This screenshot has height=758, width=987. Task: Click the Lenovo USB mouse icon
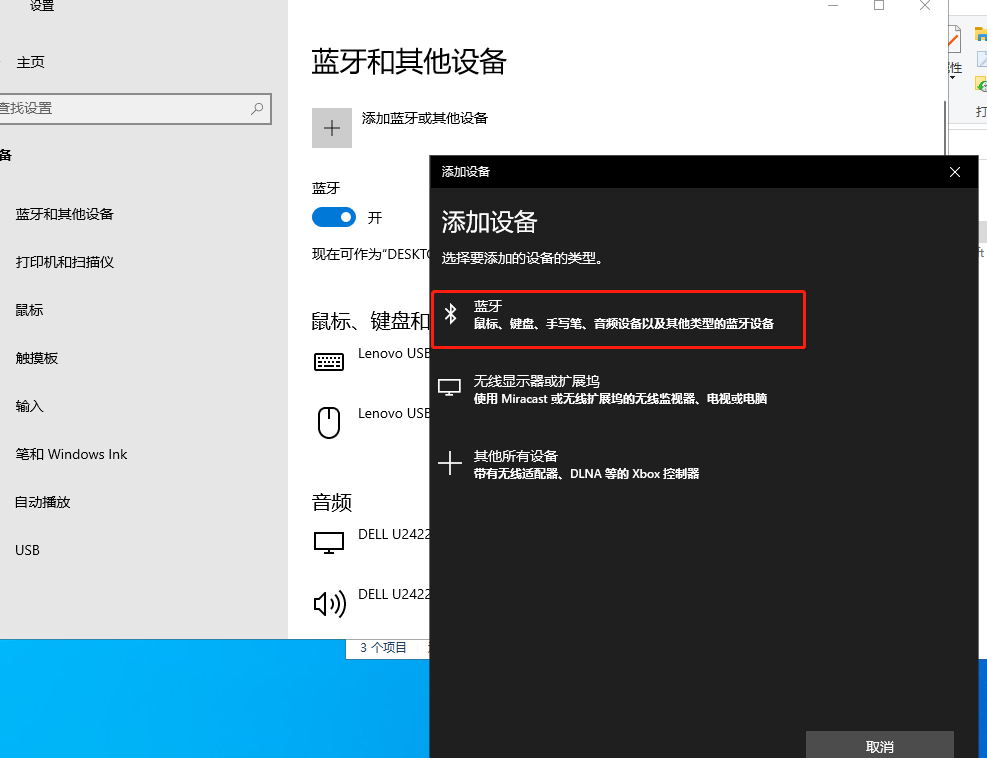(330, 422)
